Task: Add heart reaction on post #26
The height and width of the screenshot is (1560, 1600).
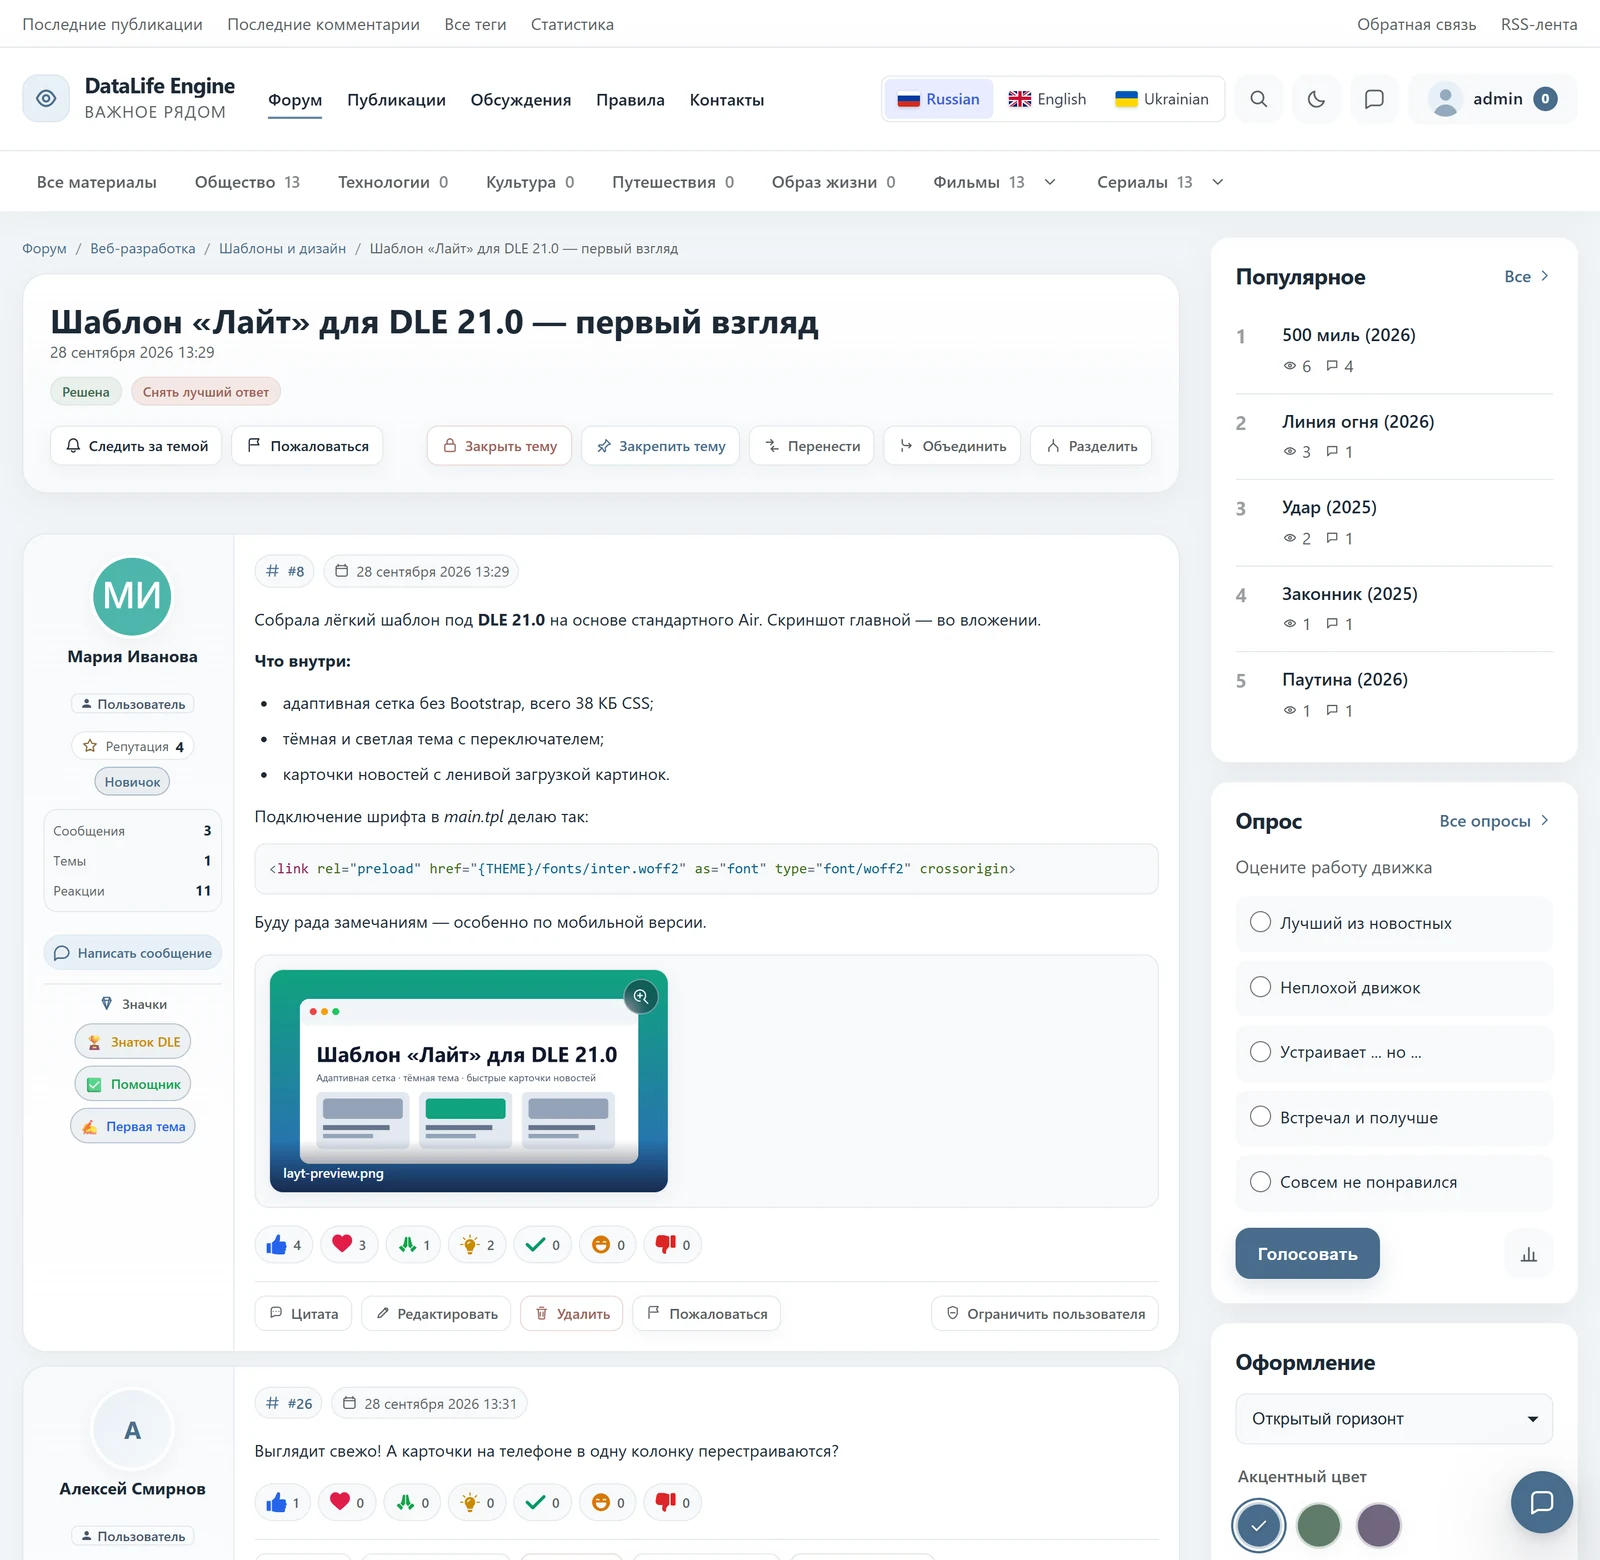Action: click(x=347, y=1503)
